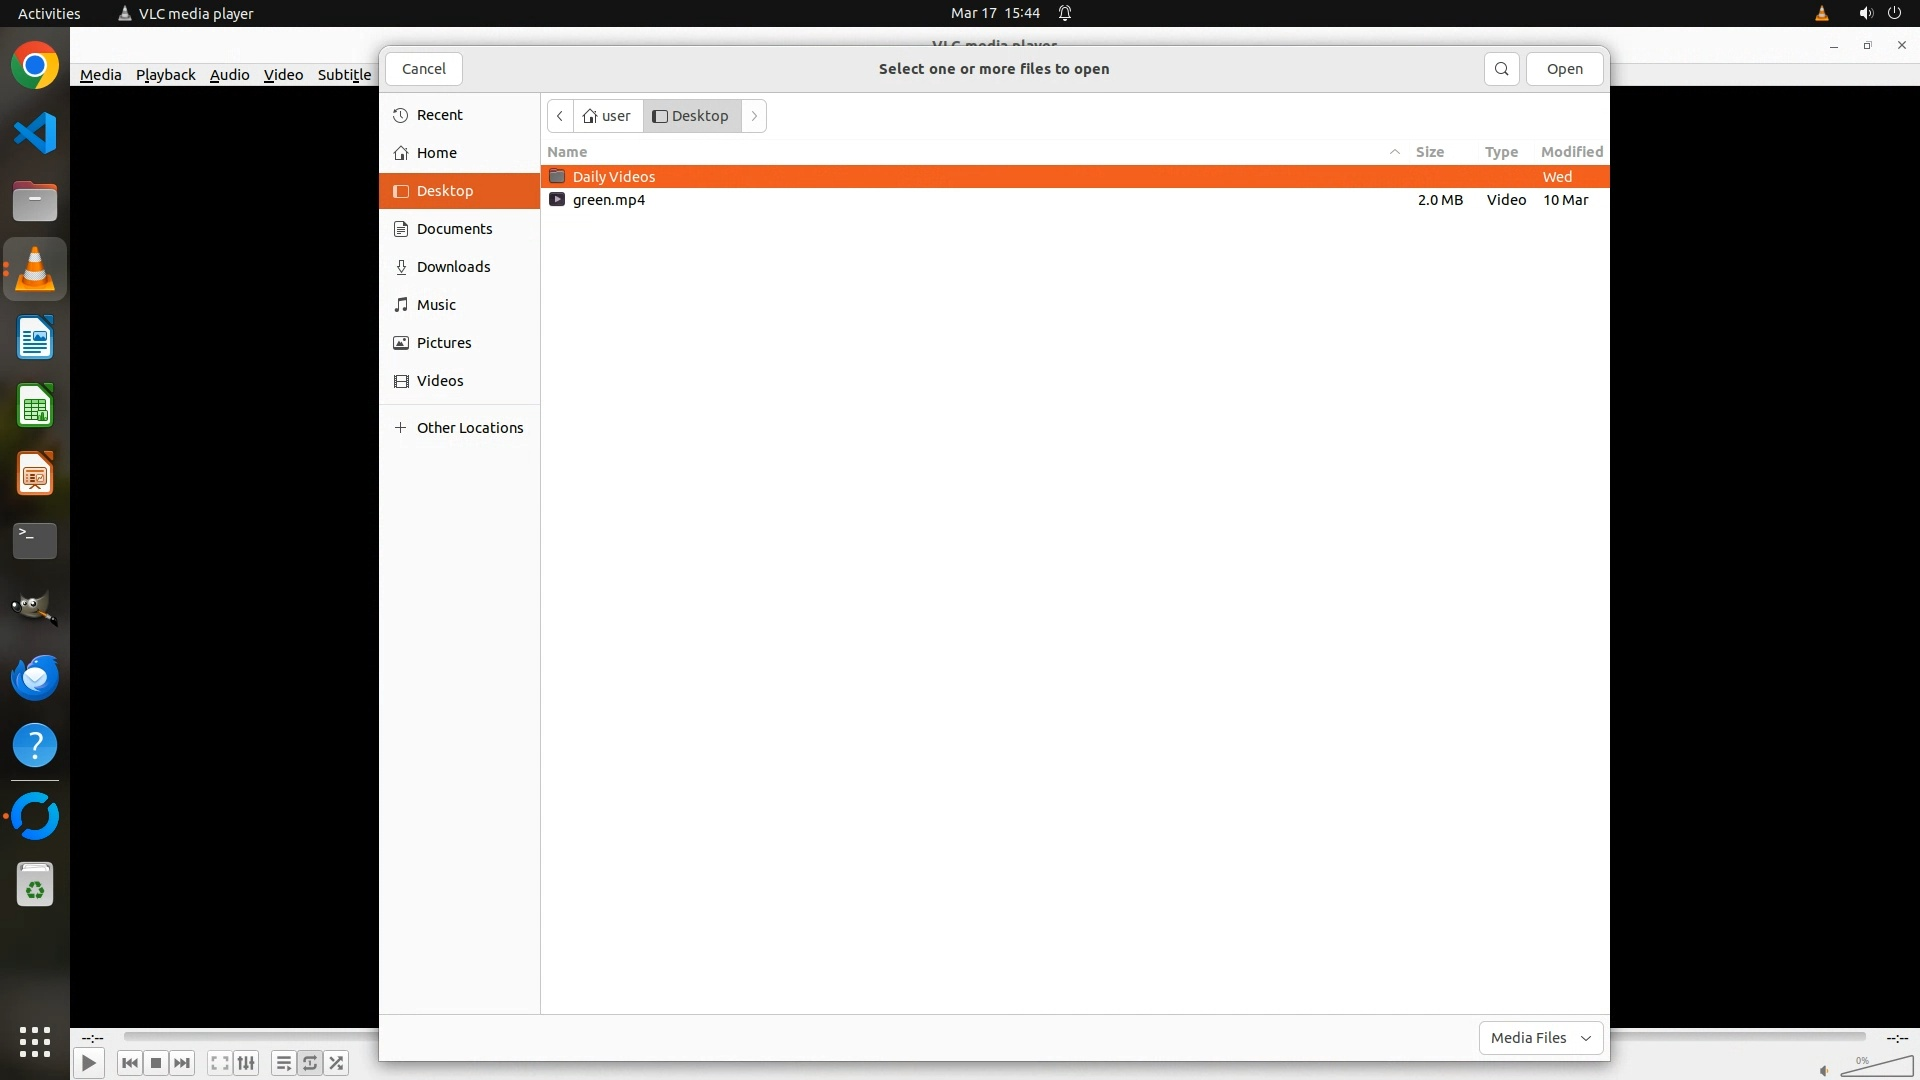Toggle the loop mode button
The width and height of the screenshot is (1920, 1080).
pyautogui.click(x=310, y=1063)
